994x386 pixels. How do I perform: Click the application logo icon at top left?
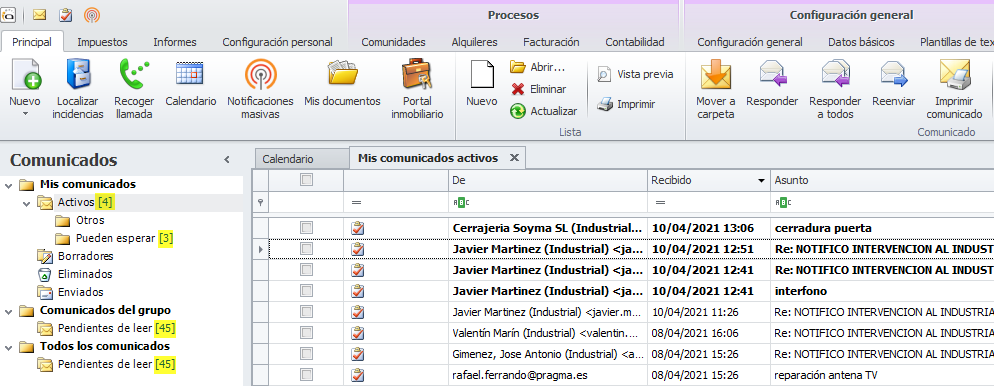(x=8, y=15)
